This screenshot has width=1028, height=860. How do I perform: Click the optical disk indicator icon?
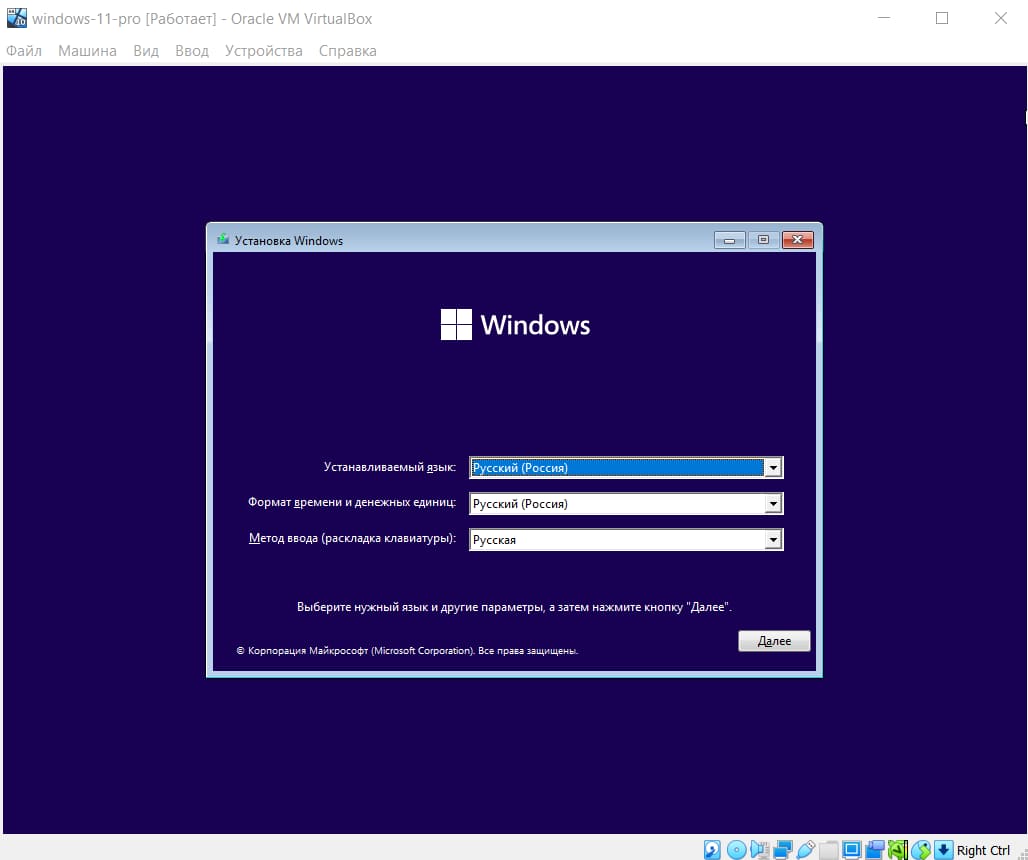point(736,850)
